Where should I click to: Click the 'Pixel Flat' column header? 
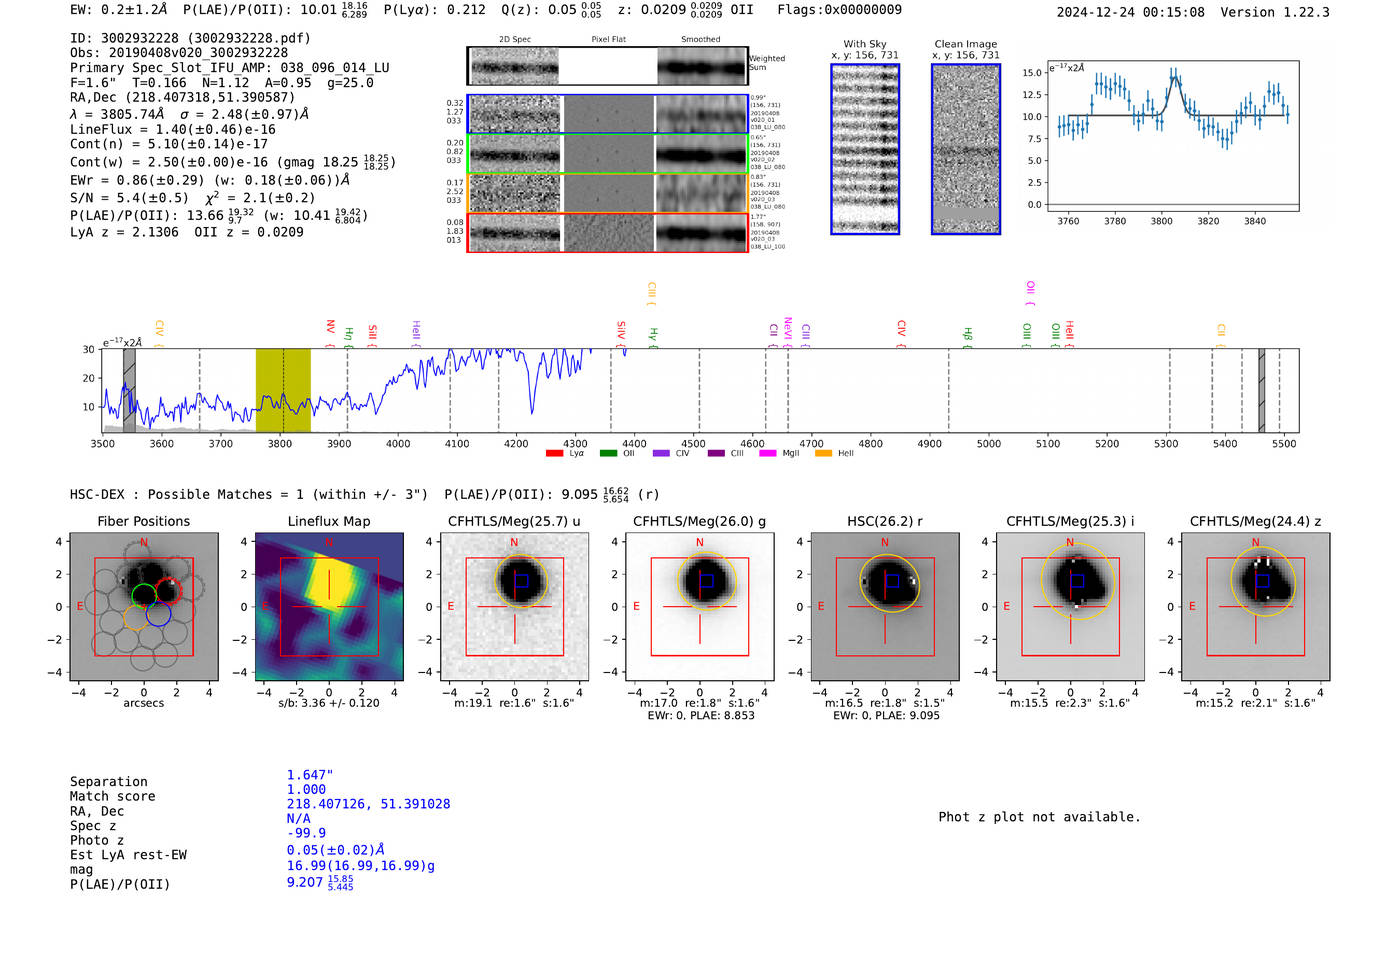click(608, 40)
